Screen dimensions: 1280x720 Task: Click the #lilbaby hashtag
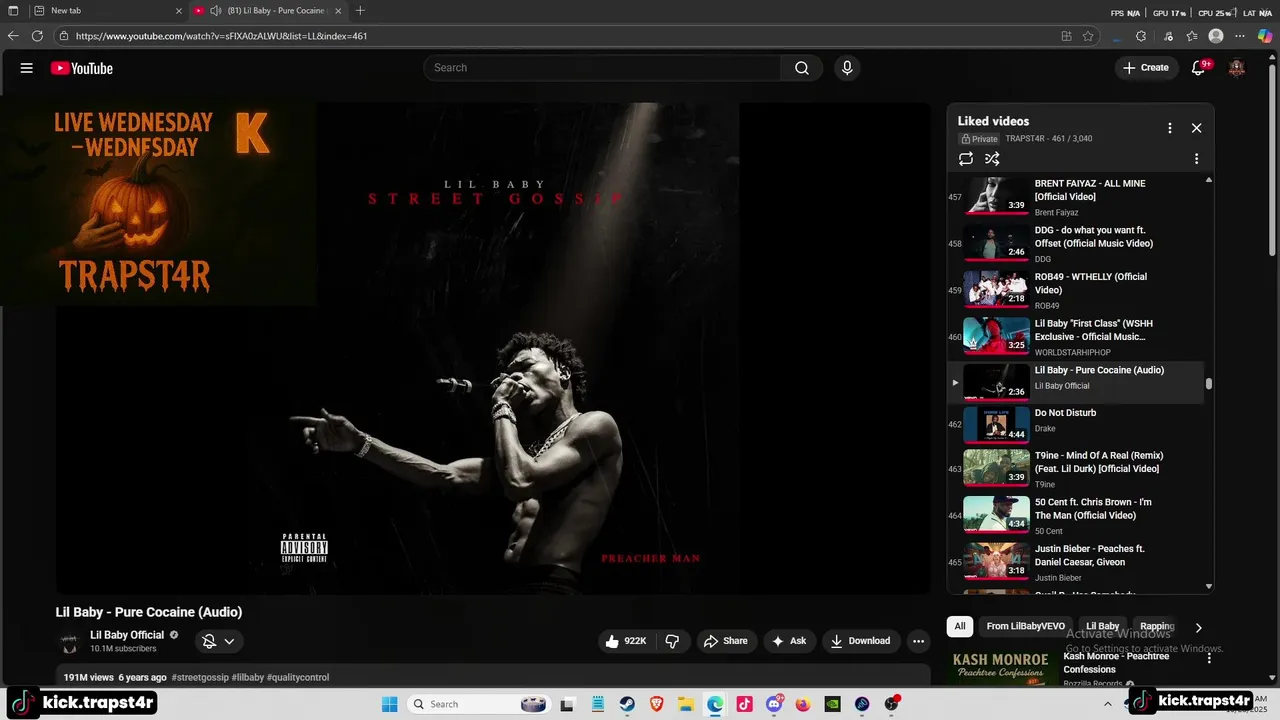[x=248, y=677]
